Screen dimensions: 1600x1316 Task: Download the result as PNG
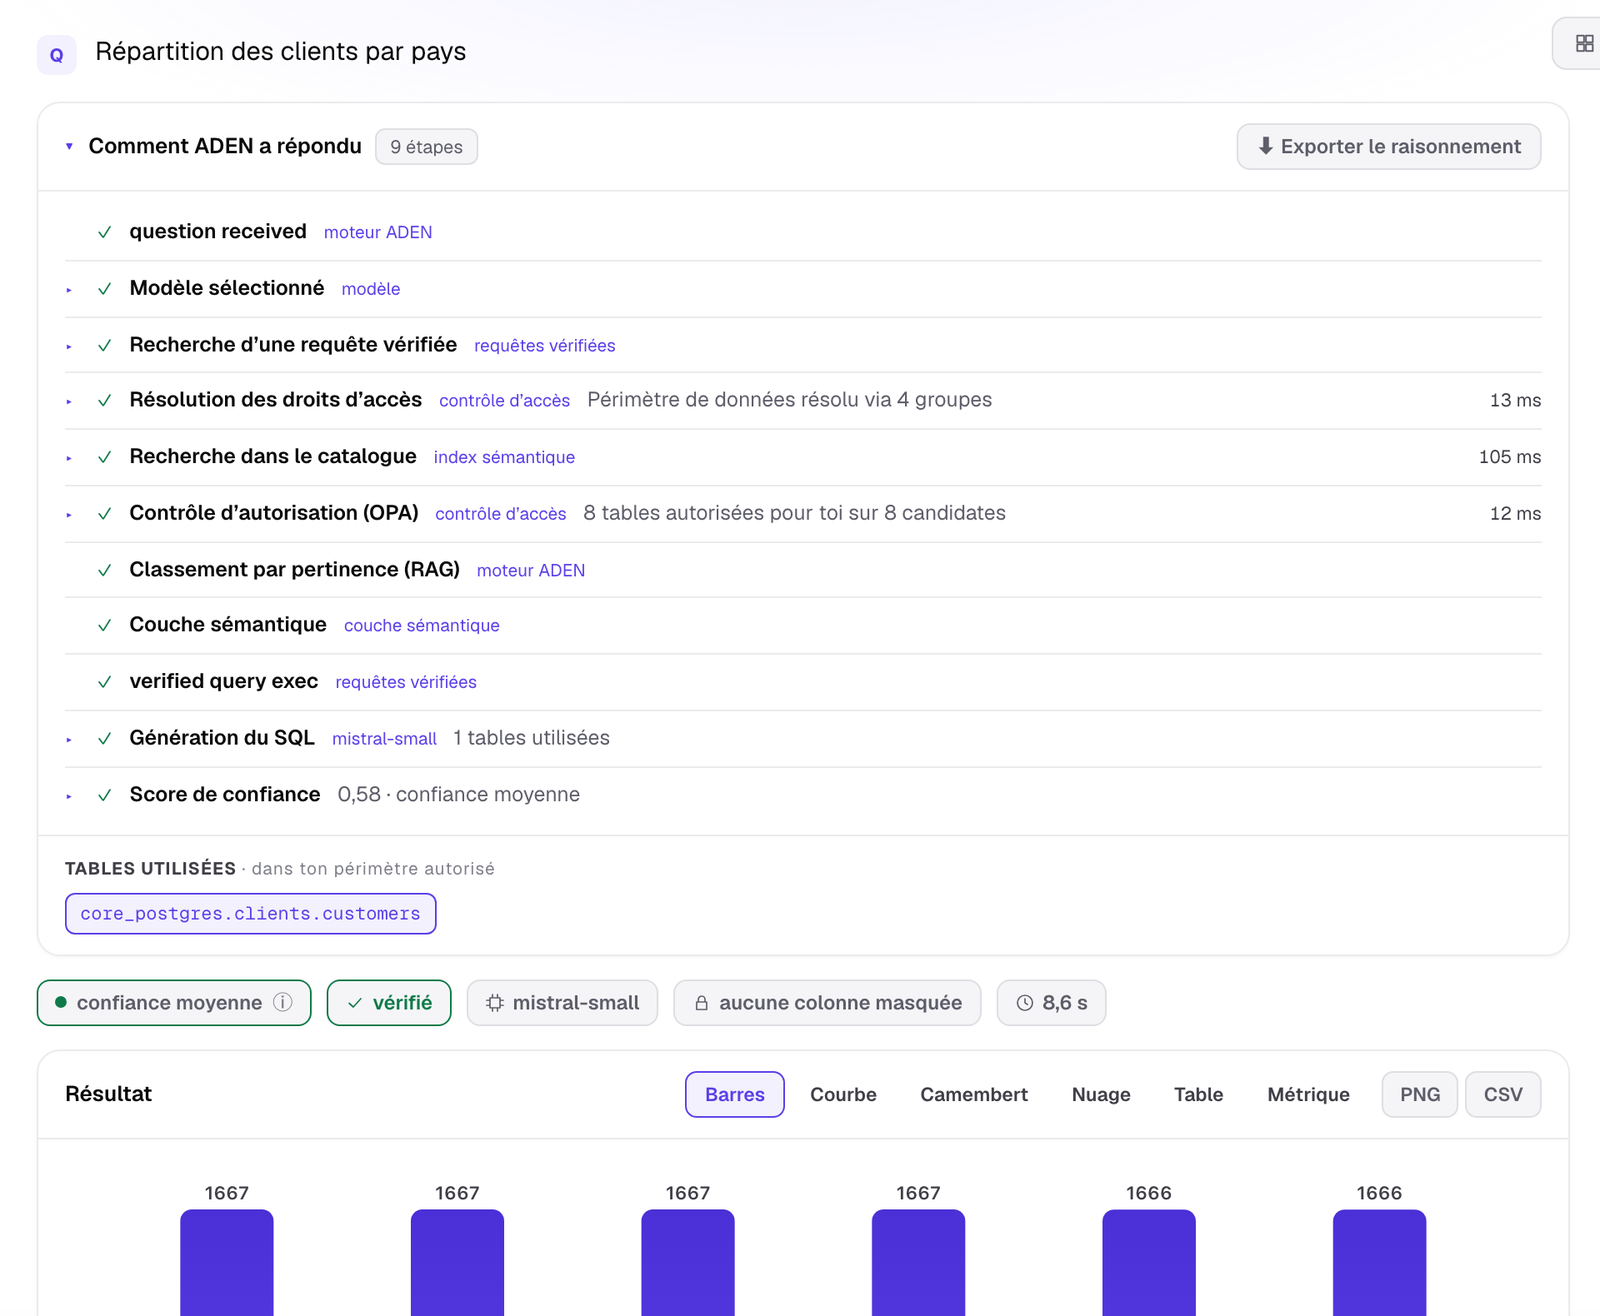point(1420,1094)
